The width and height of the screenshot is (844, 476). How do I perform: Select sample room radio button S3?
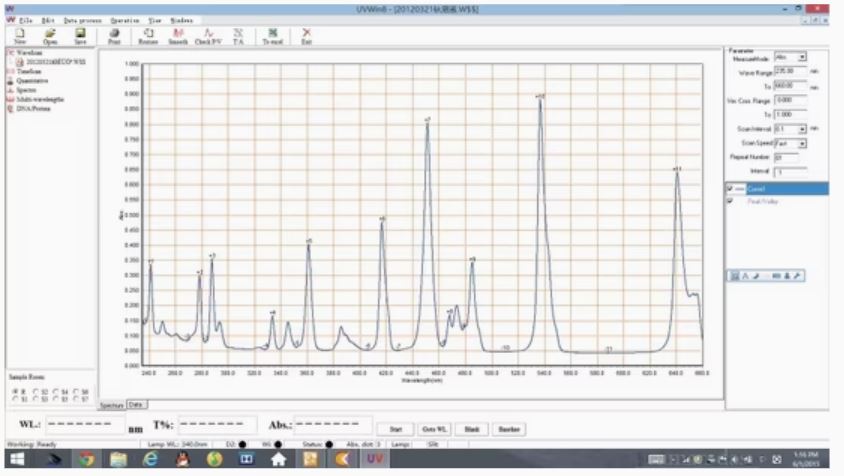[36, 399]
